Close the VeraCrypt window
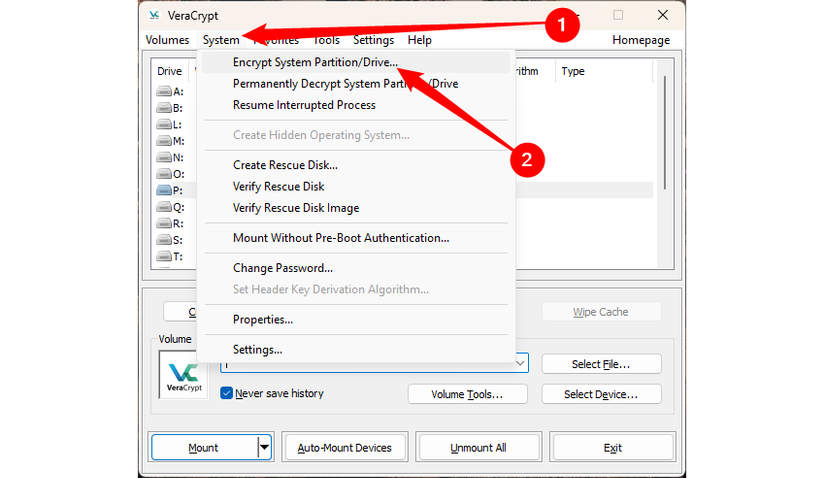This screenshot has height=478, width=825. [663, 15]
